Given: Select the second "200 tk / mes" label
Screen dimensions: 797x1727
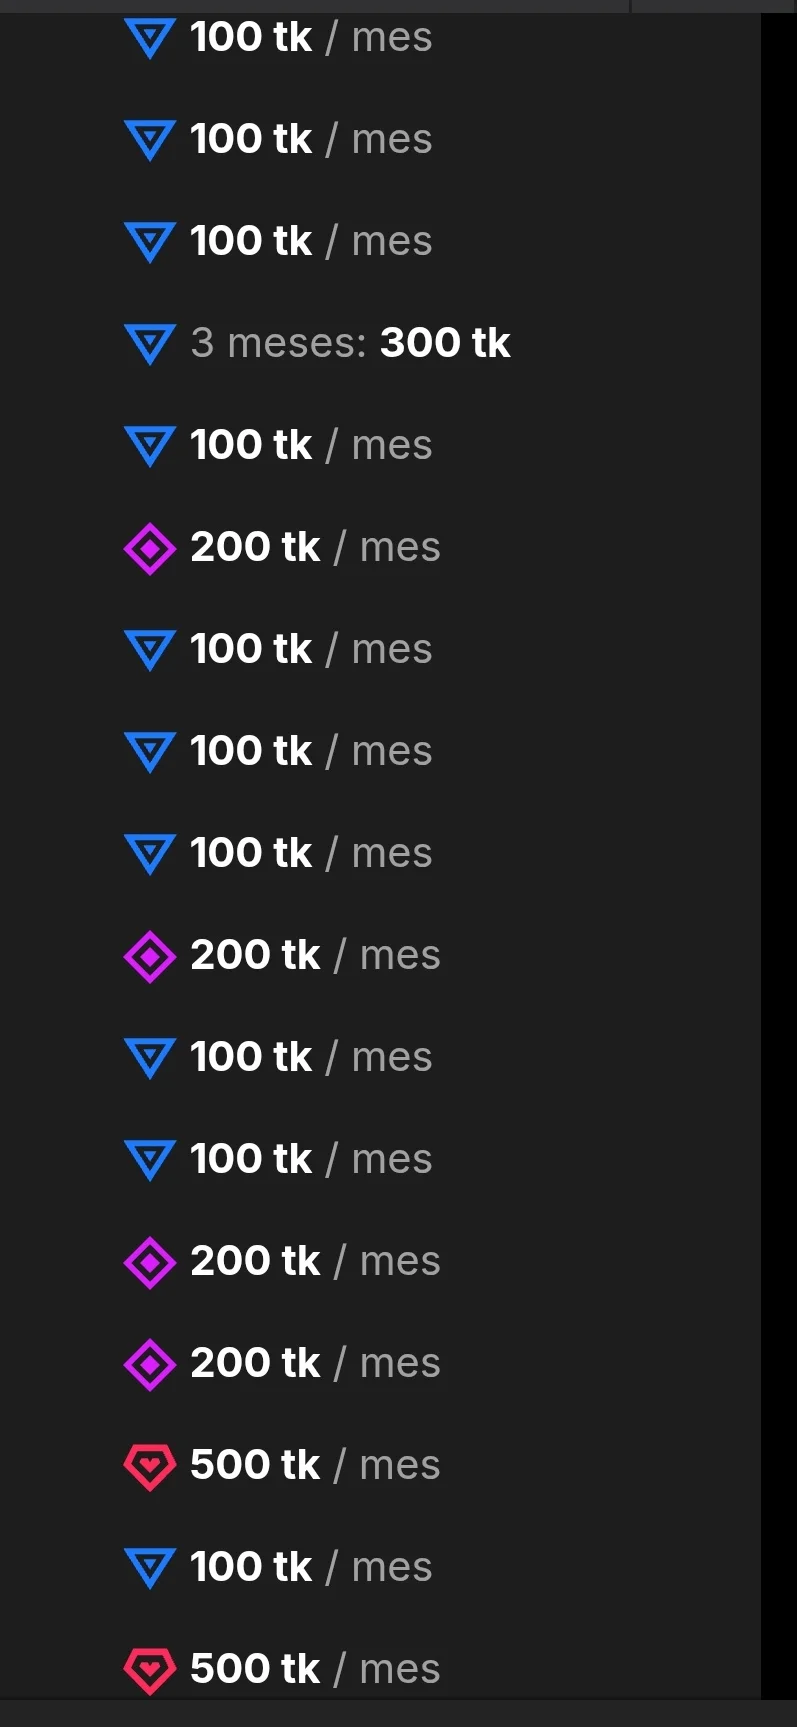Looking at the screenshot, I should point(315,955).
